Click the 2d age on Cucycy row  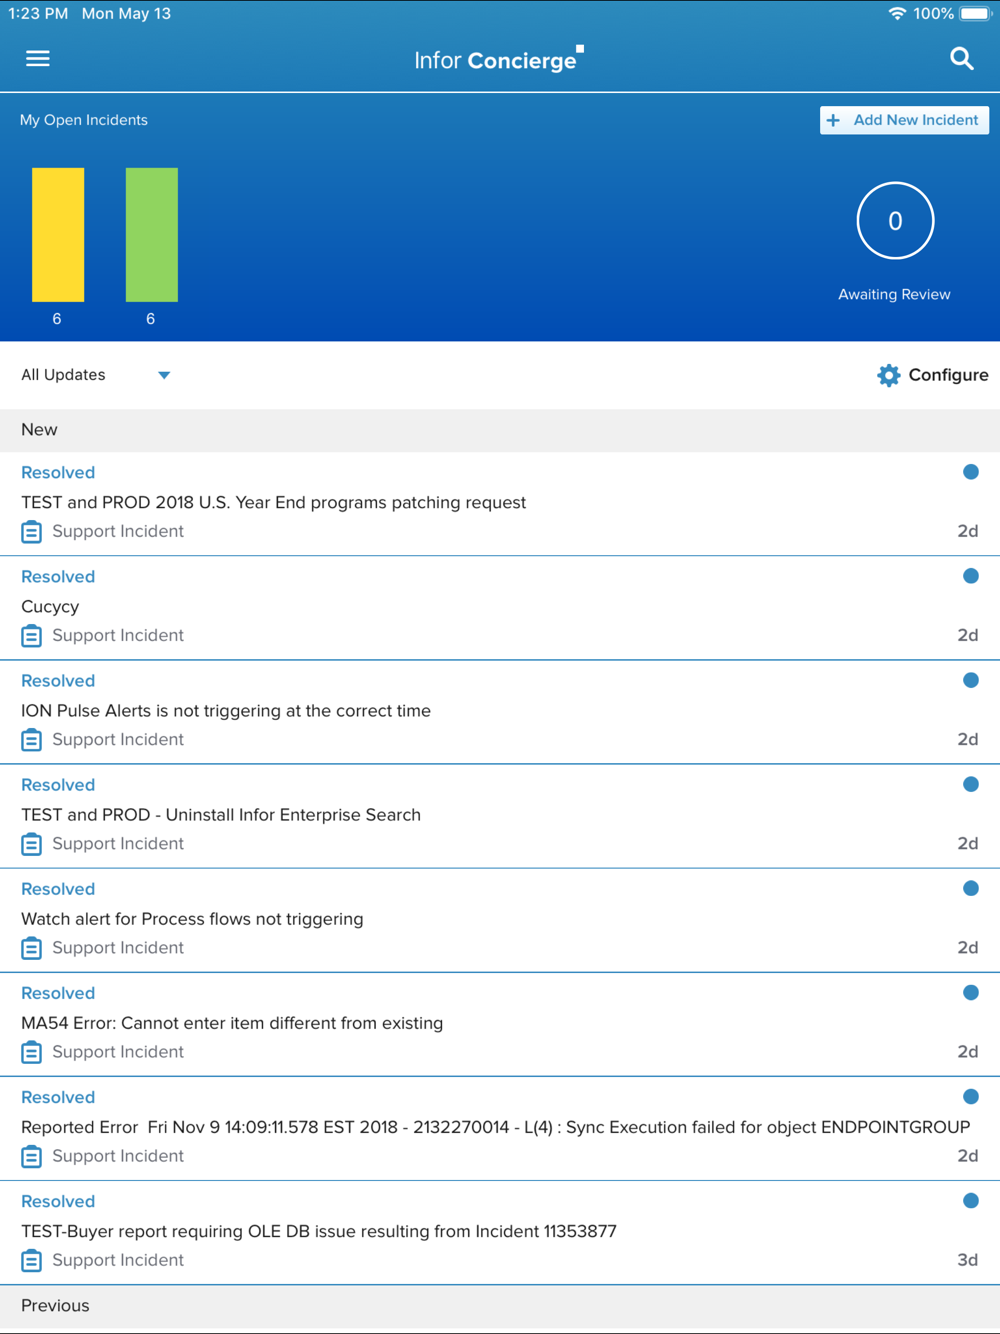967,635
